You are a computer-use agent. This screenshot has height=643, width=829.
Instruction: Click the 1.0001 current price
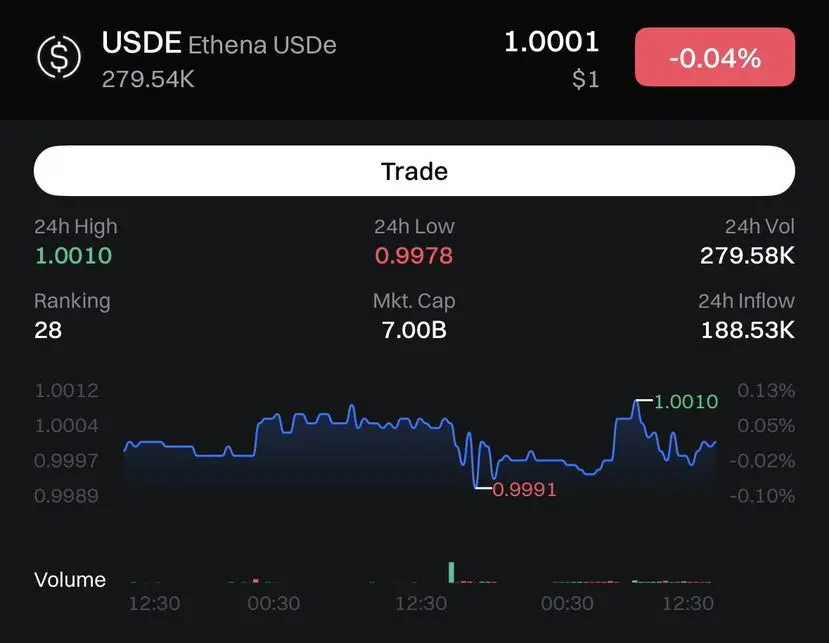[551, 42]
